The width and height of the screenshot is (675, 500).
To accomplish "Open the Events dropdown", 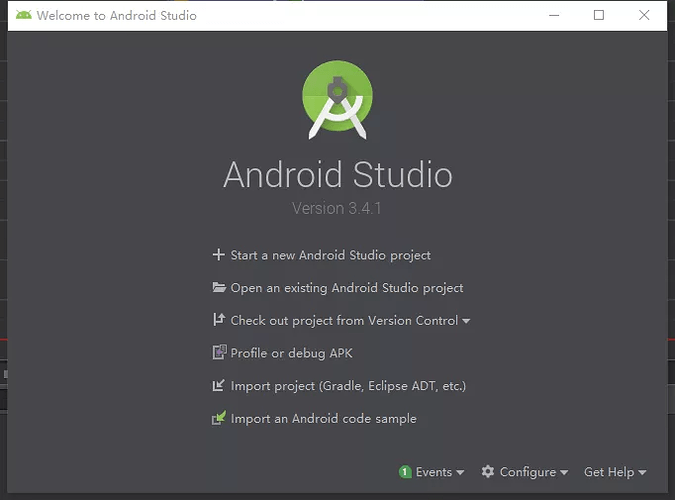I will pos(440,472).
